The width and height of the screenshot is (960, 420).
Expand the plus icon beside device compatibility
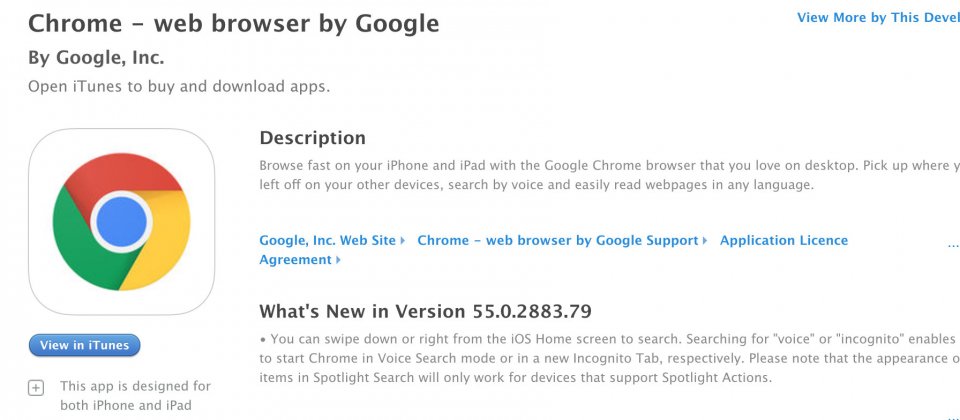(36, 388)
